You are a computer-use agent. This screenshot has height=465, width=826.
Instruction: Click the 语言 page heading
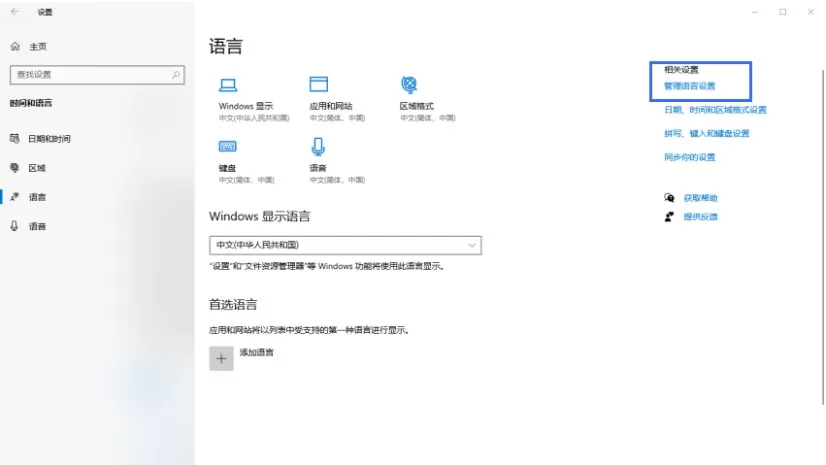click(x=225, y=46)
